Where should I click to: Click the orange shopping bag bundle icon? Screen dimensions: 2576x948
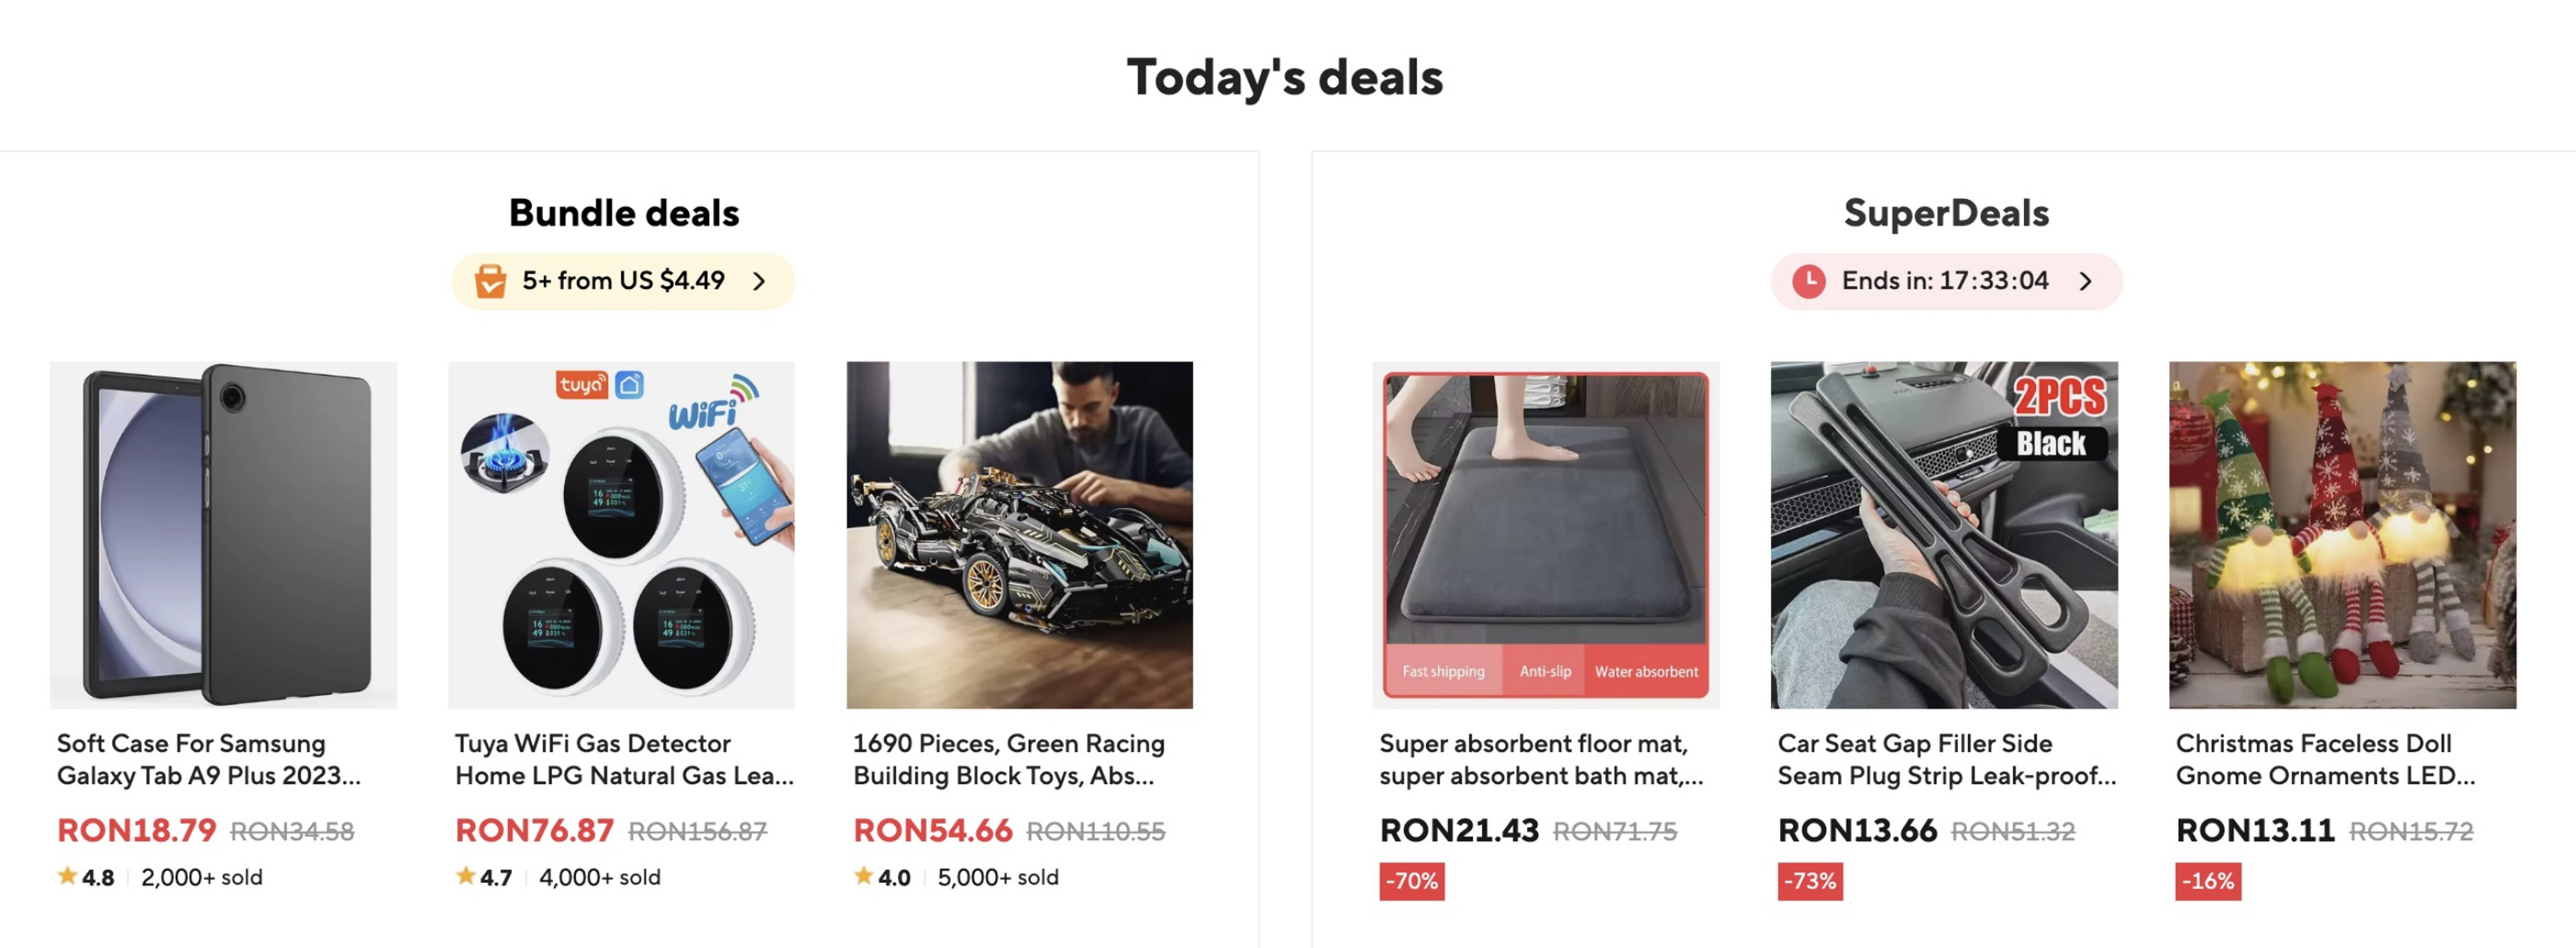[490, 281]
